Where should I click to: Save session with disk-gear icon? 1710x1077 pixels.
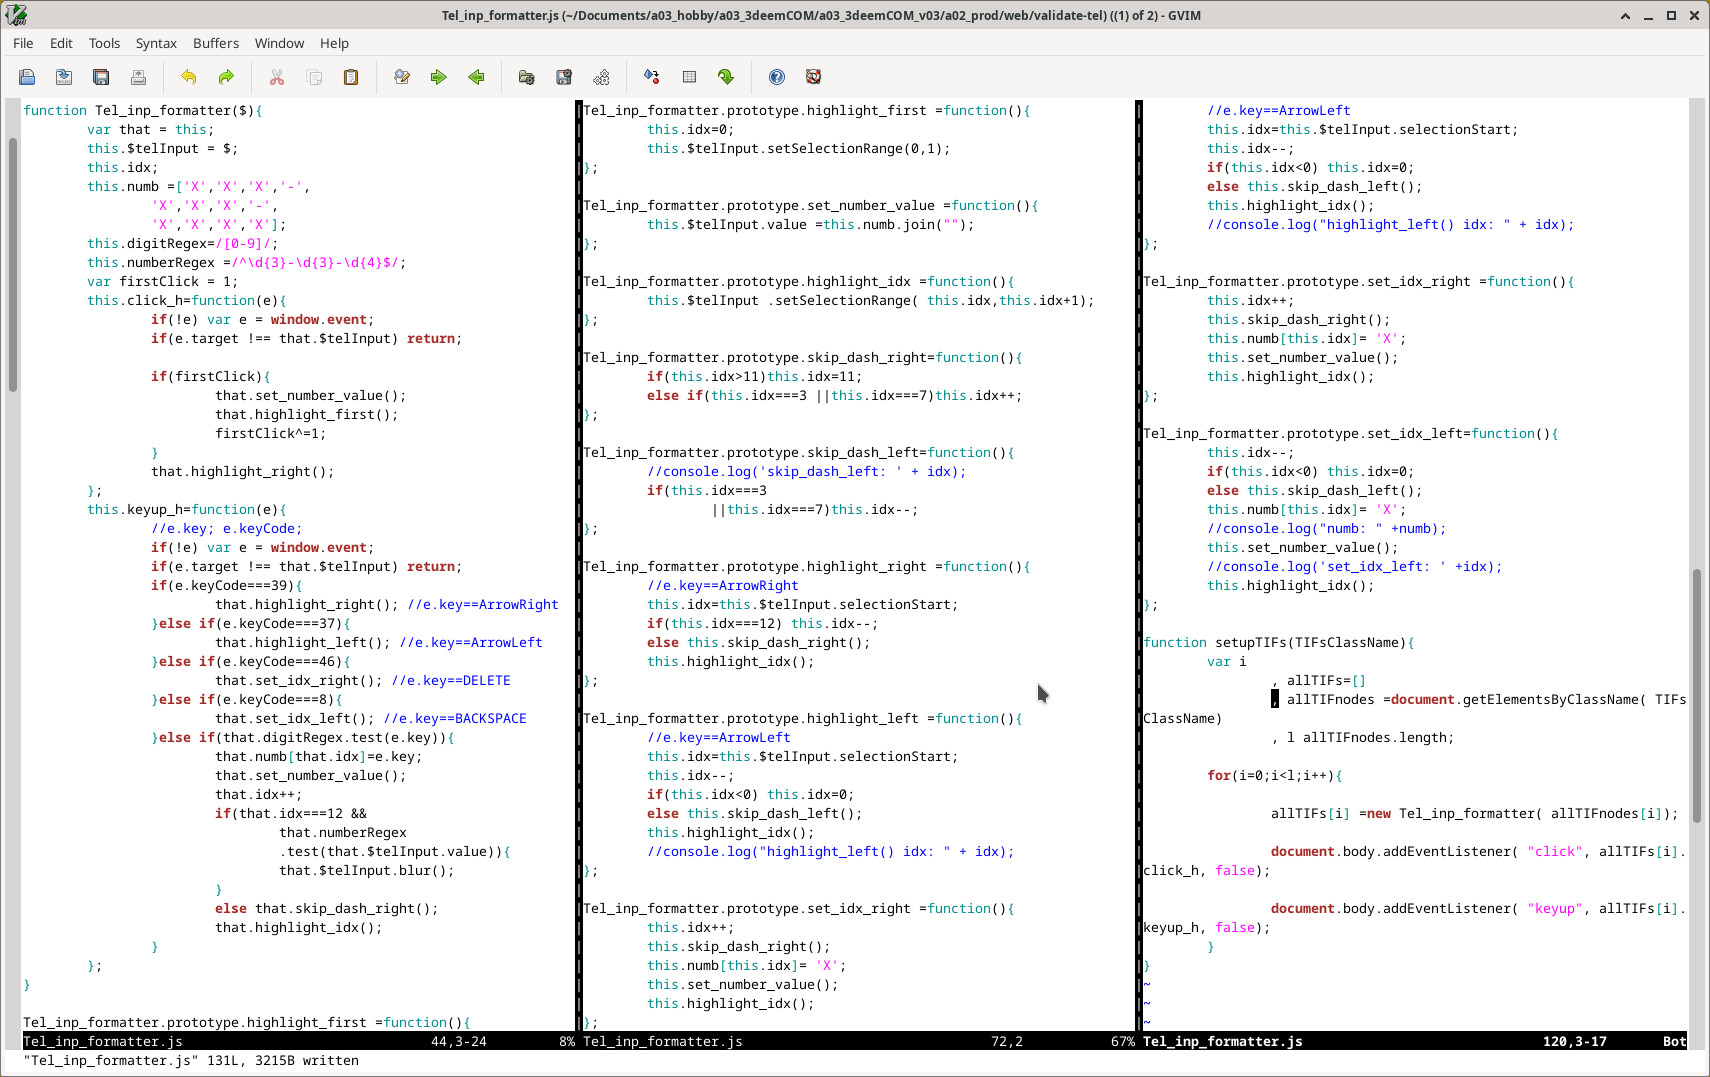pyautogui.click(x=564, y=77)
